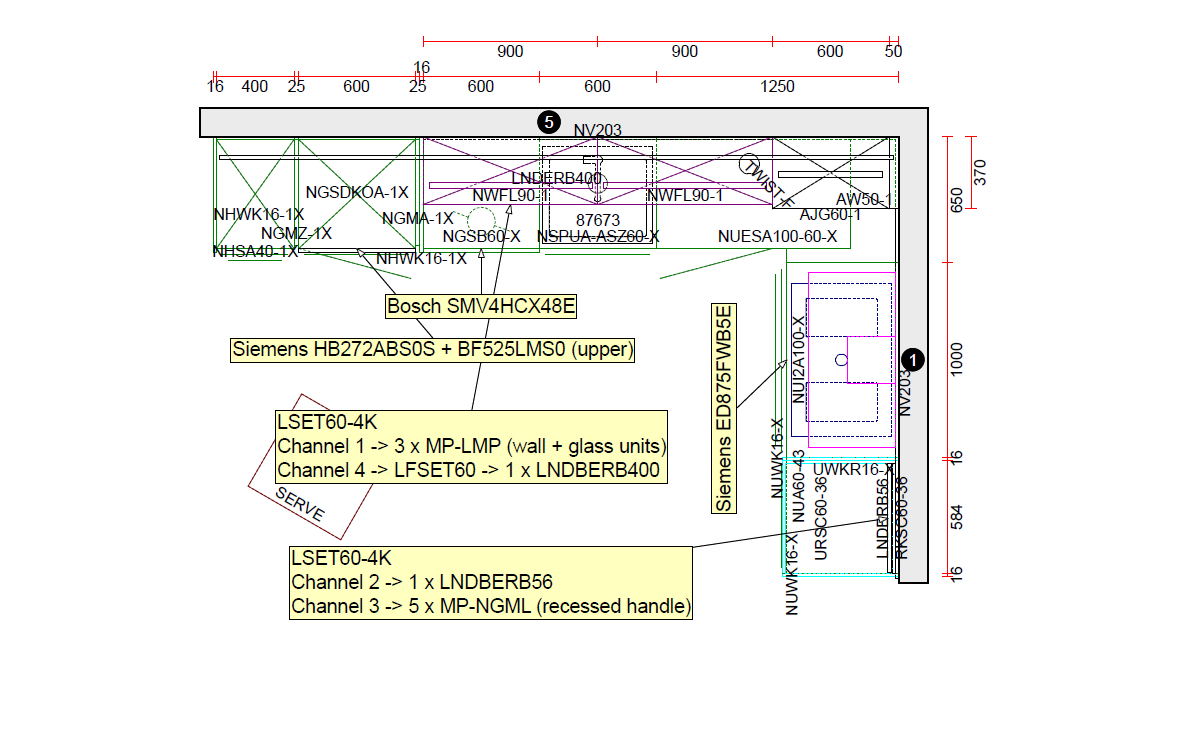
Task: Click the black circle marker numbered 1
Action: 912,359
